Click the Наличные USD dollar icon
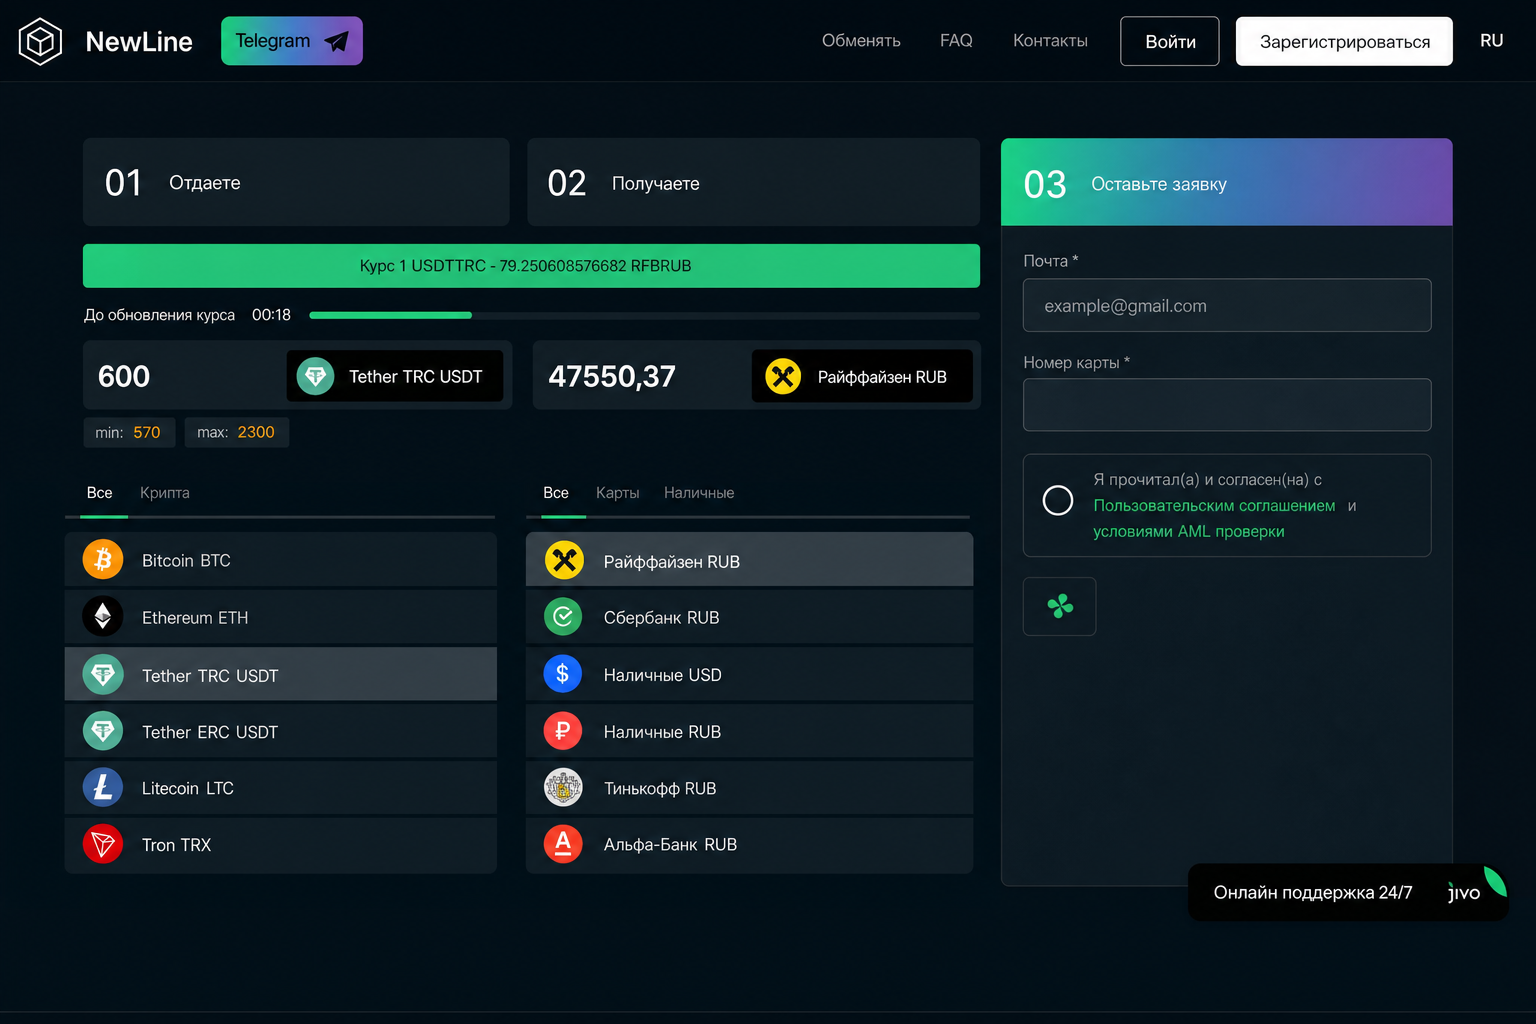1536x1024 pixels. coord(563,674)
